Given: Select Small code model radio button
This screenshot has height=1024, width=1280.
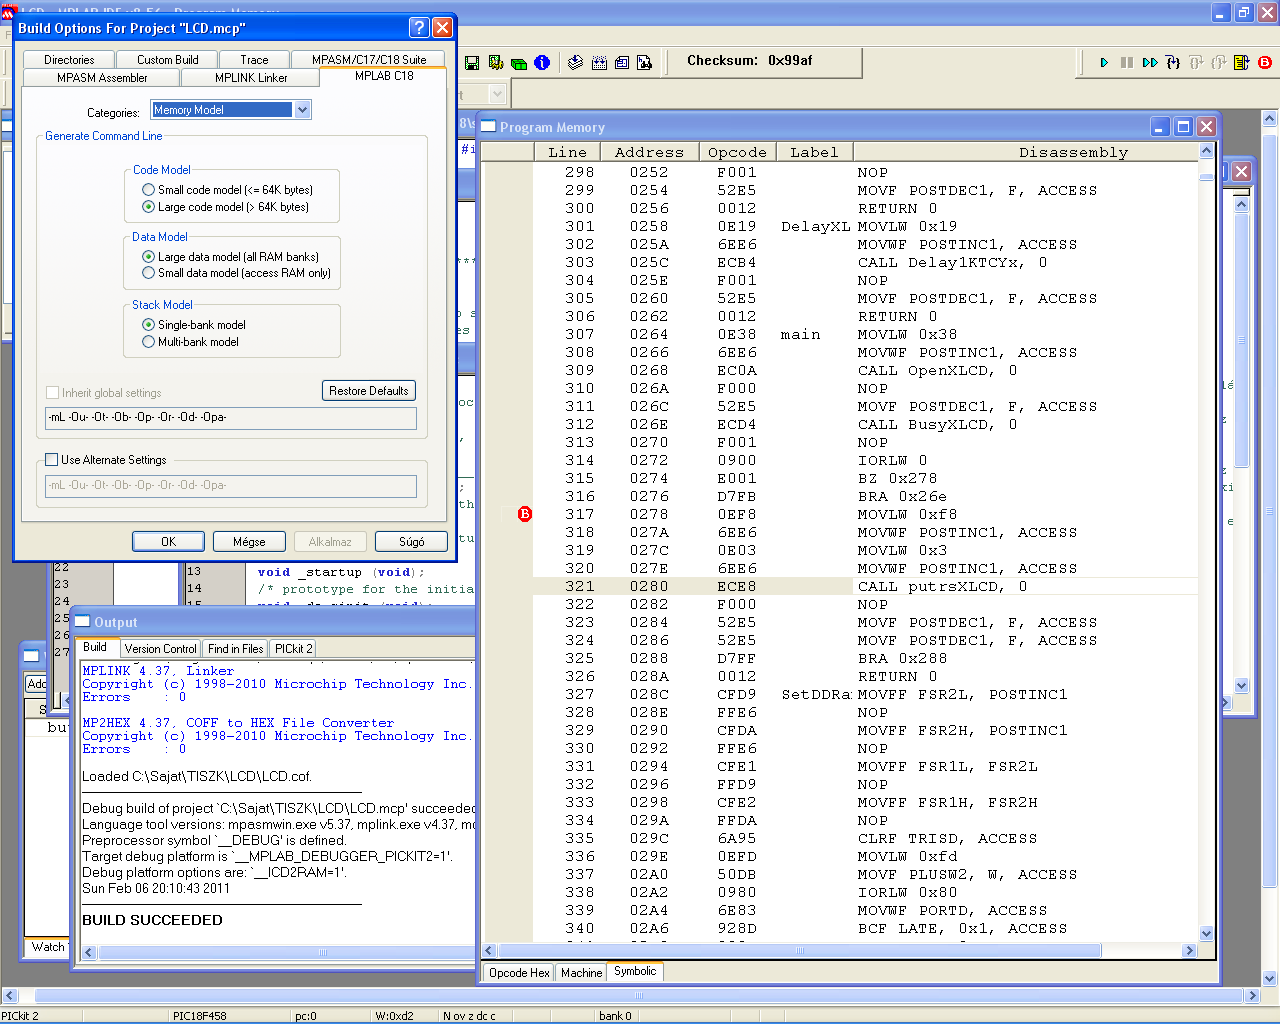Looking at the screenshot, I should point(149,190).
